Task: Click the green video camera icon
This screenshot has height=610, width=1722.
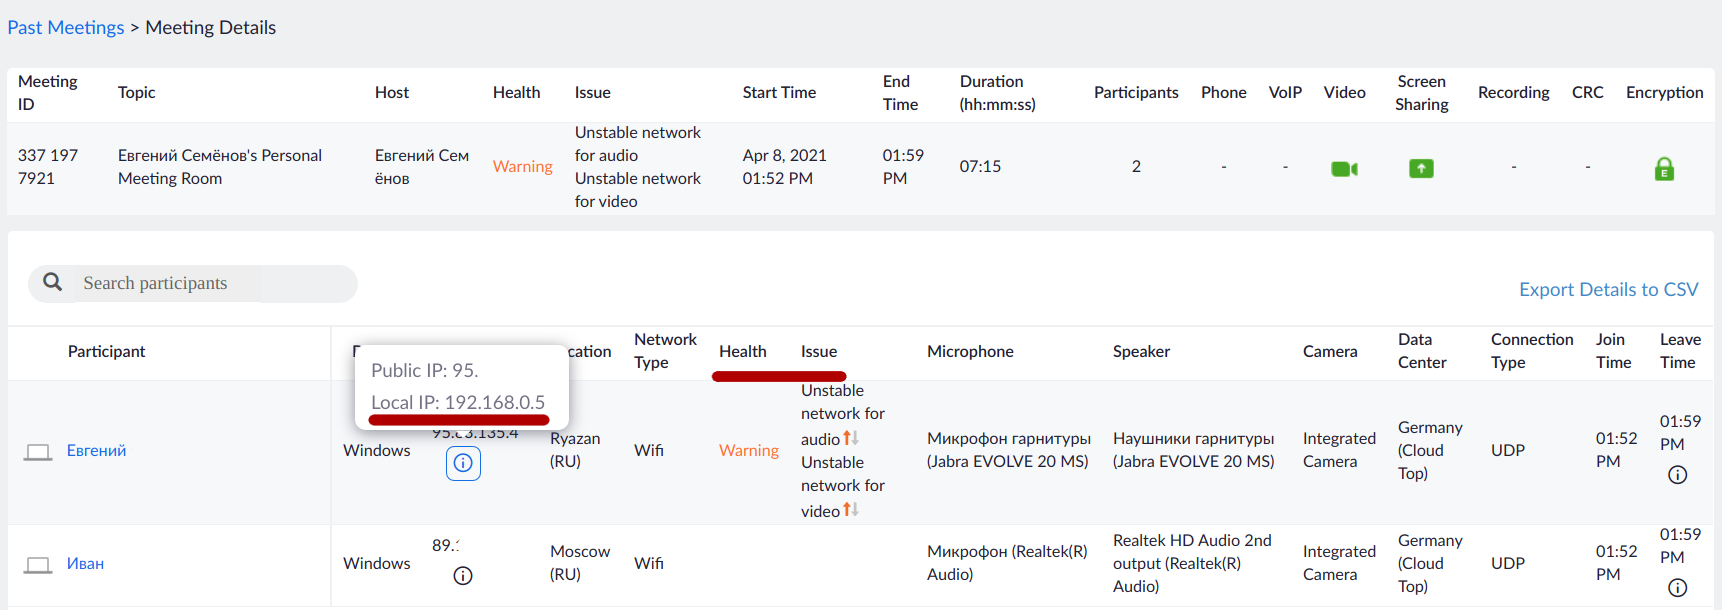Action: [1344, 169]
